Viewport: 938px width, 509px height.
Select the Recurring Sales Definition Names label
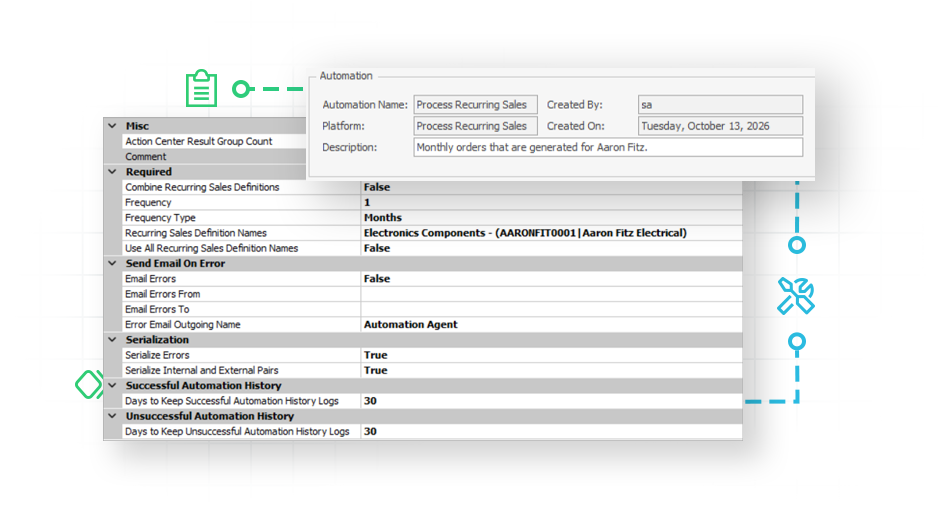(x=196, y=233)
